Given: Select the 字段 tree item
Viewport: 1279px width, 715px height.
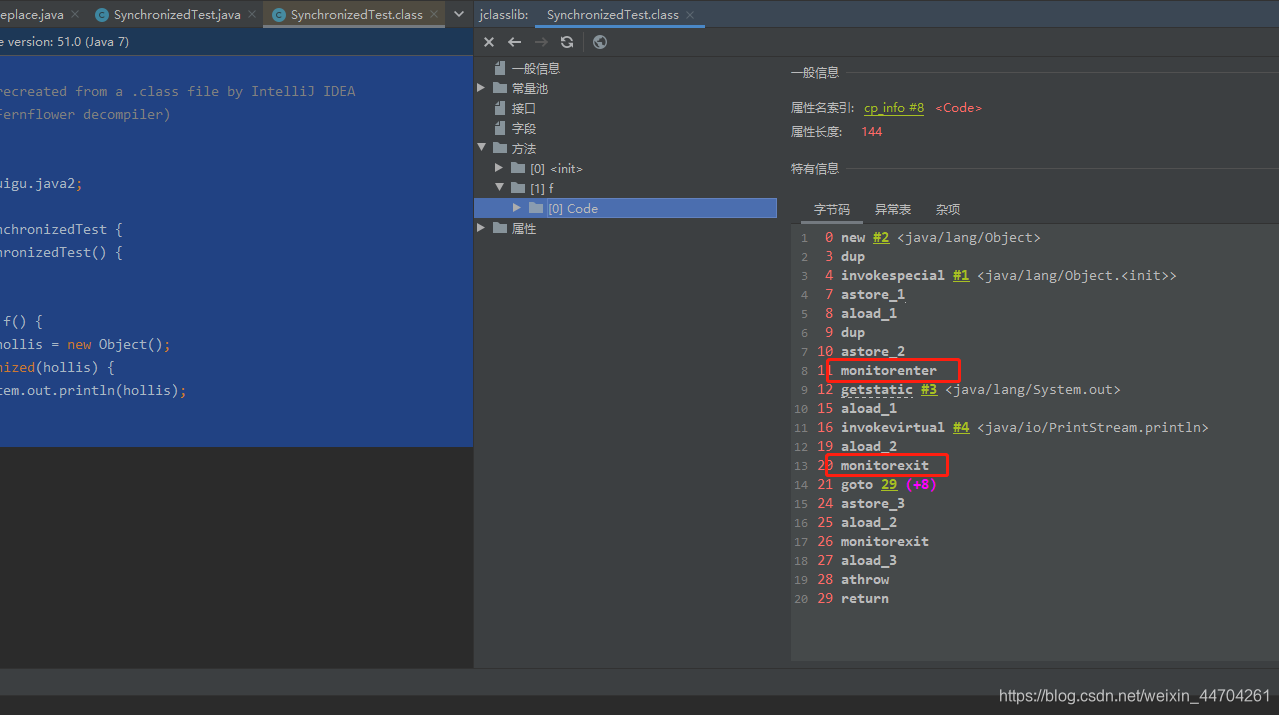Looking at the screenshot, I should pos(523,128).
